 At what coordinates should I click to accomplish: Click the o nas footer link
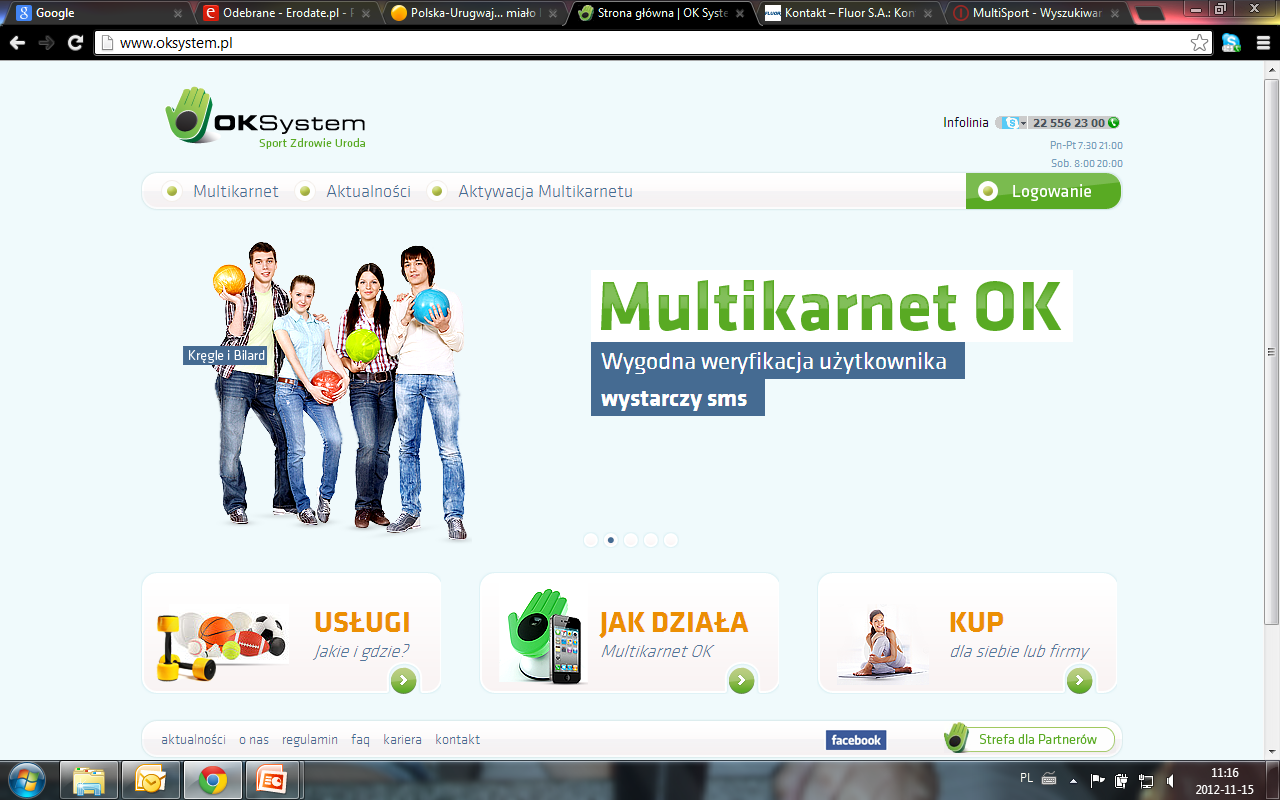[254, 740]
